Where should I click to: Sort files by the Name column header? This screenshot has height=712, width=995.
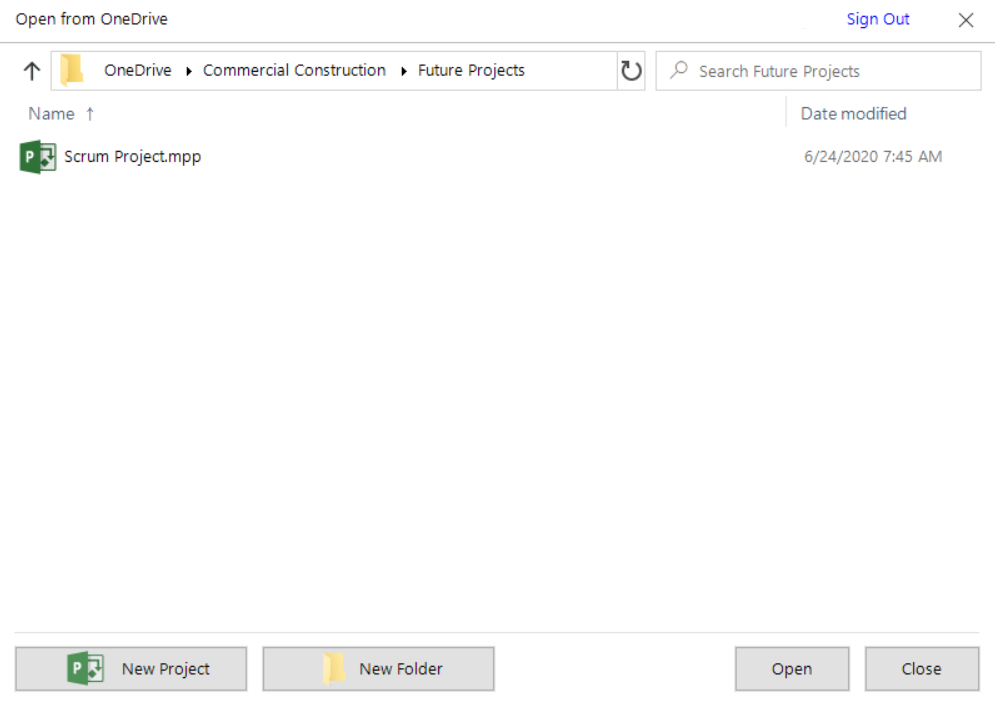pos(52,114)
